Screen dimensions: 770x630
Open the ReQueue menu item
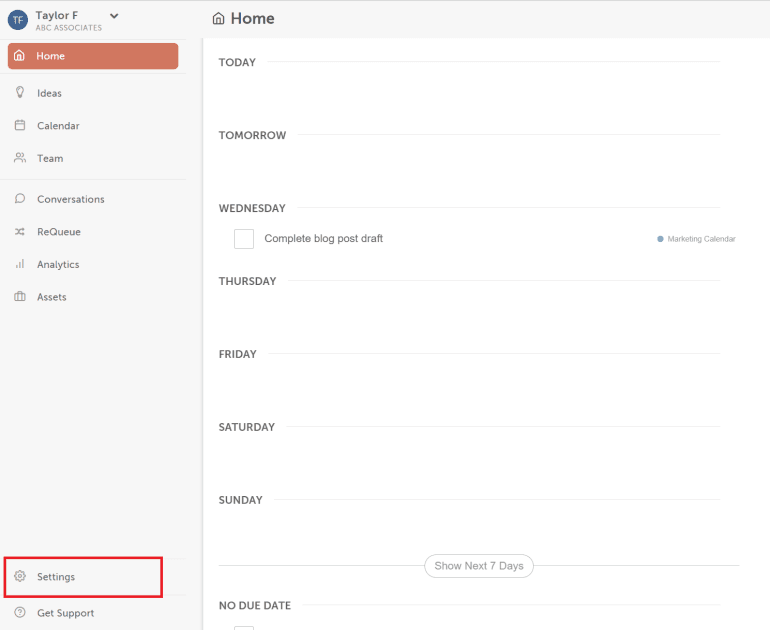[58, 232]
